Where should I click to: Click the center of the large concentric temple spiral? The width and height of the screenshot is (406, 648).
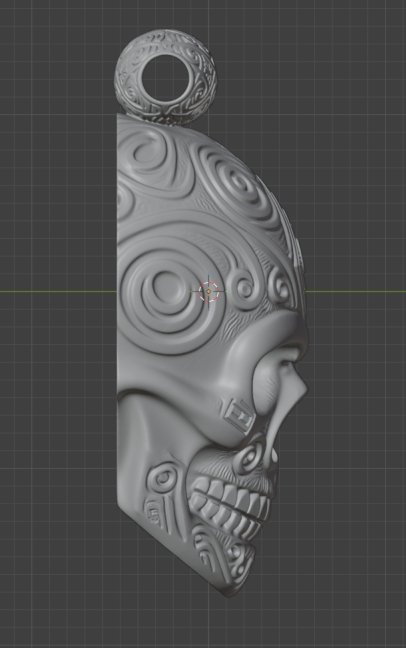pyautogui.click(x=166, y=286)
